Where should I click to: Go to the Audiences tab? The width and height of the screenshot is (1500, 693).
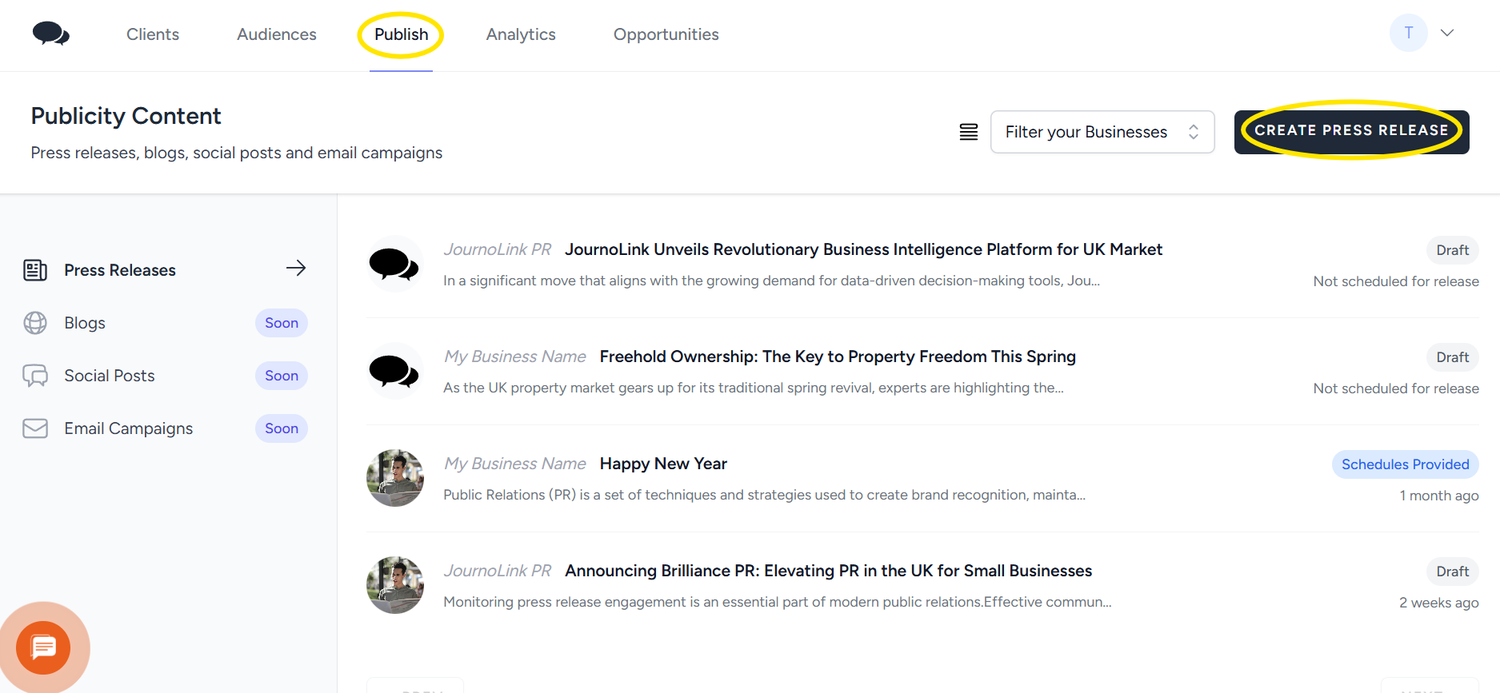tap(277, 34)
